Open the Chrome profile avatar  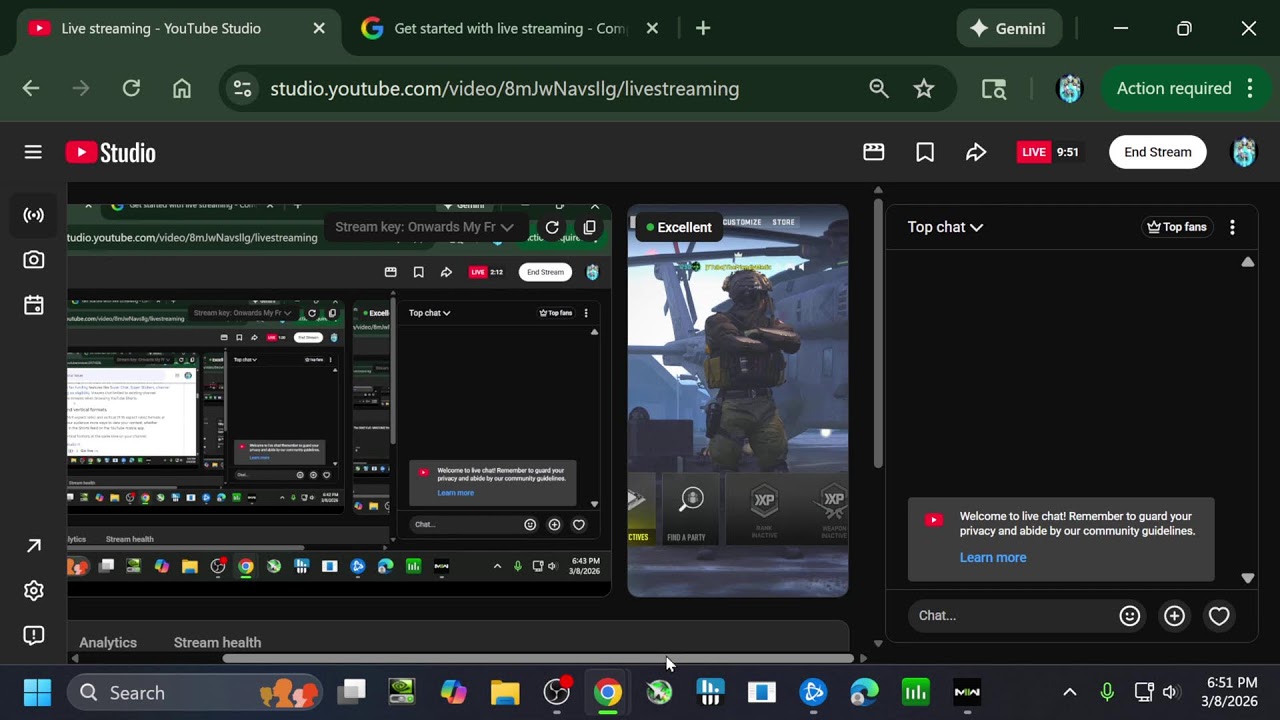1070,89
